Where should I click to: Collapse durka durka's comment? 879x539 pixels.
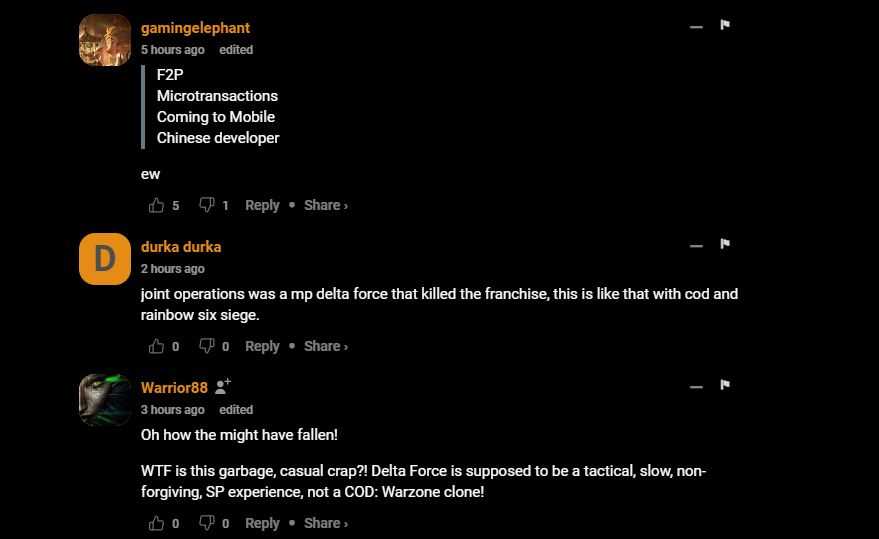pyautogui.click(x=696, y=245)
